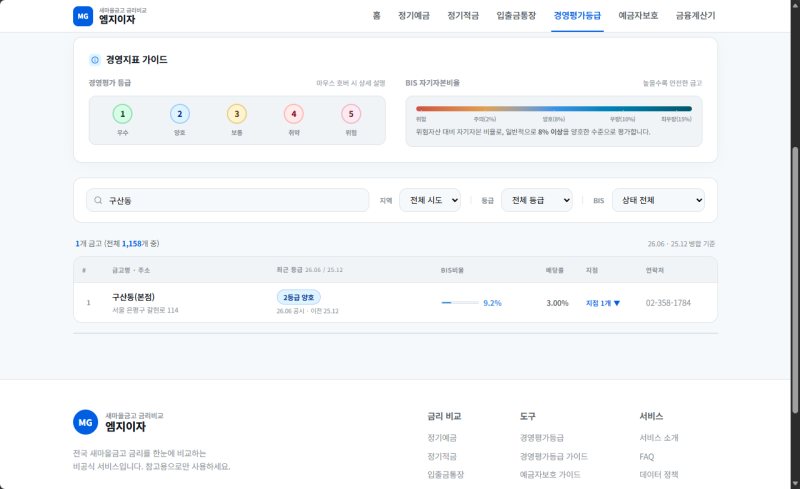The height and width of the screenshot is (489, 800).
Task: Select the 경영평가등급 menu tab
Action: [577, 16]
